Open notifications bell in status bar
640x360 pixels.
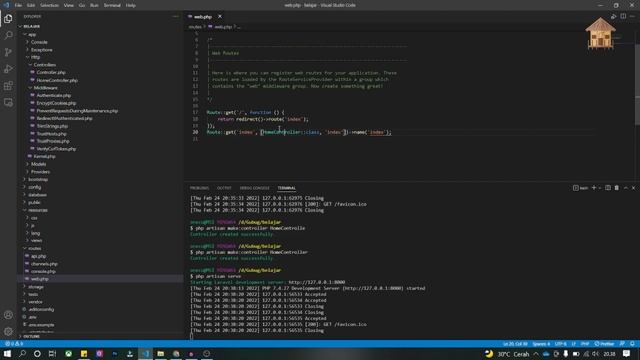pyautogui.click(x=632, y=344)
